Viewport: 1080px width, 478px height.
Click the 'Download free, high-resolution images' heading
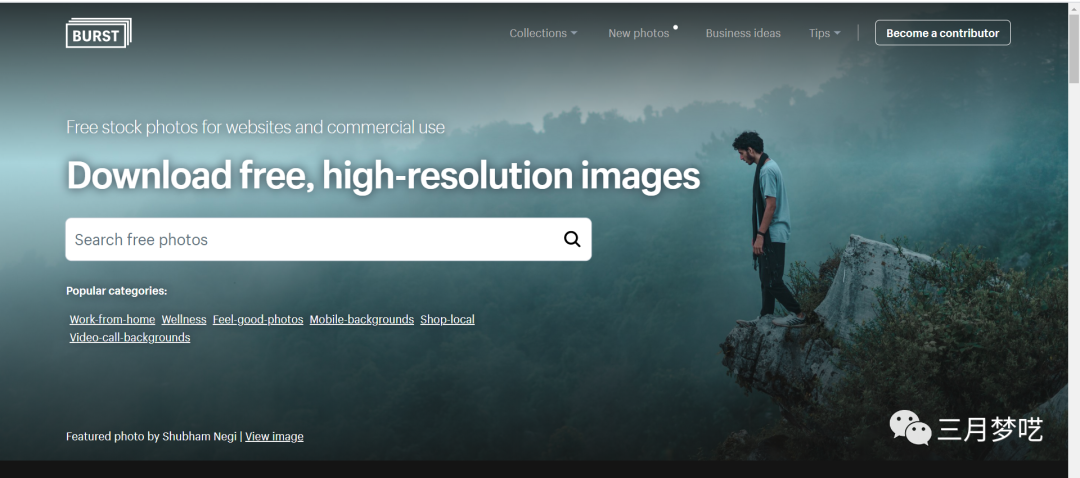[383, 175]
